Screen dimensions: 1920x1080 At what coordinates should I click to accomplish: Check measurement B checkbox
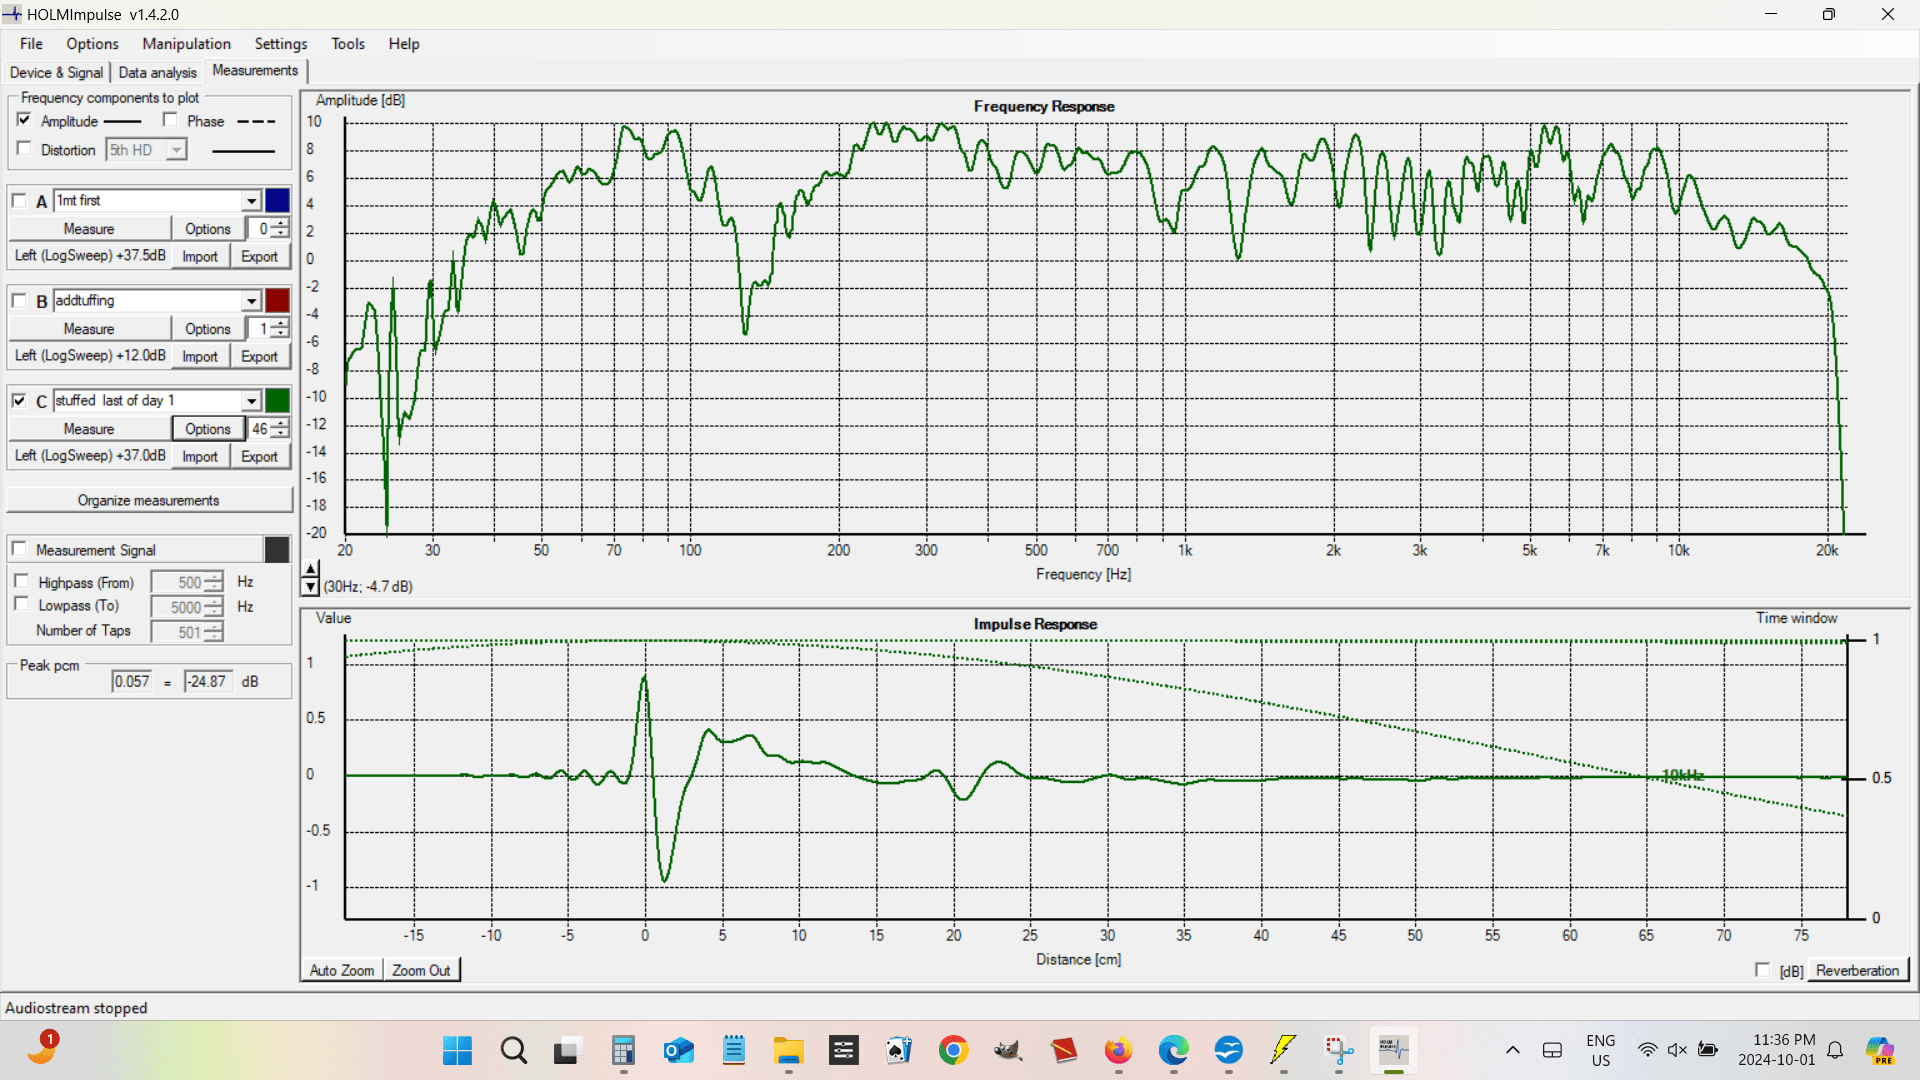(x=19, y=300)
